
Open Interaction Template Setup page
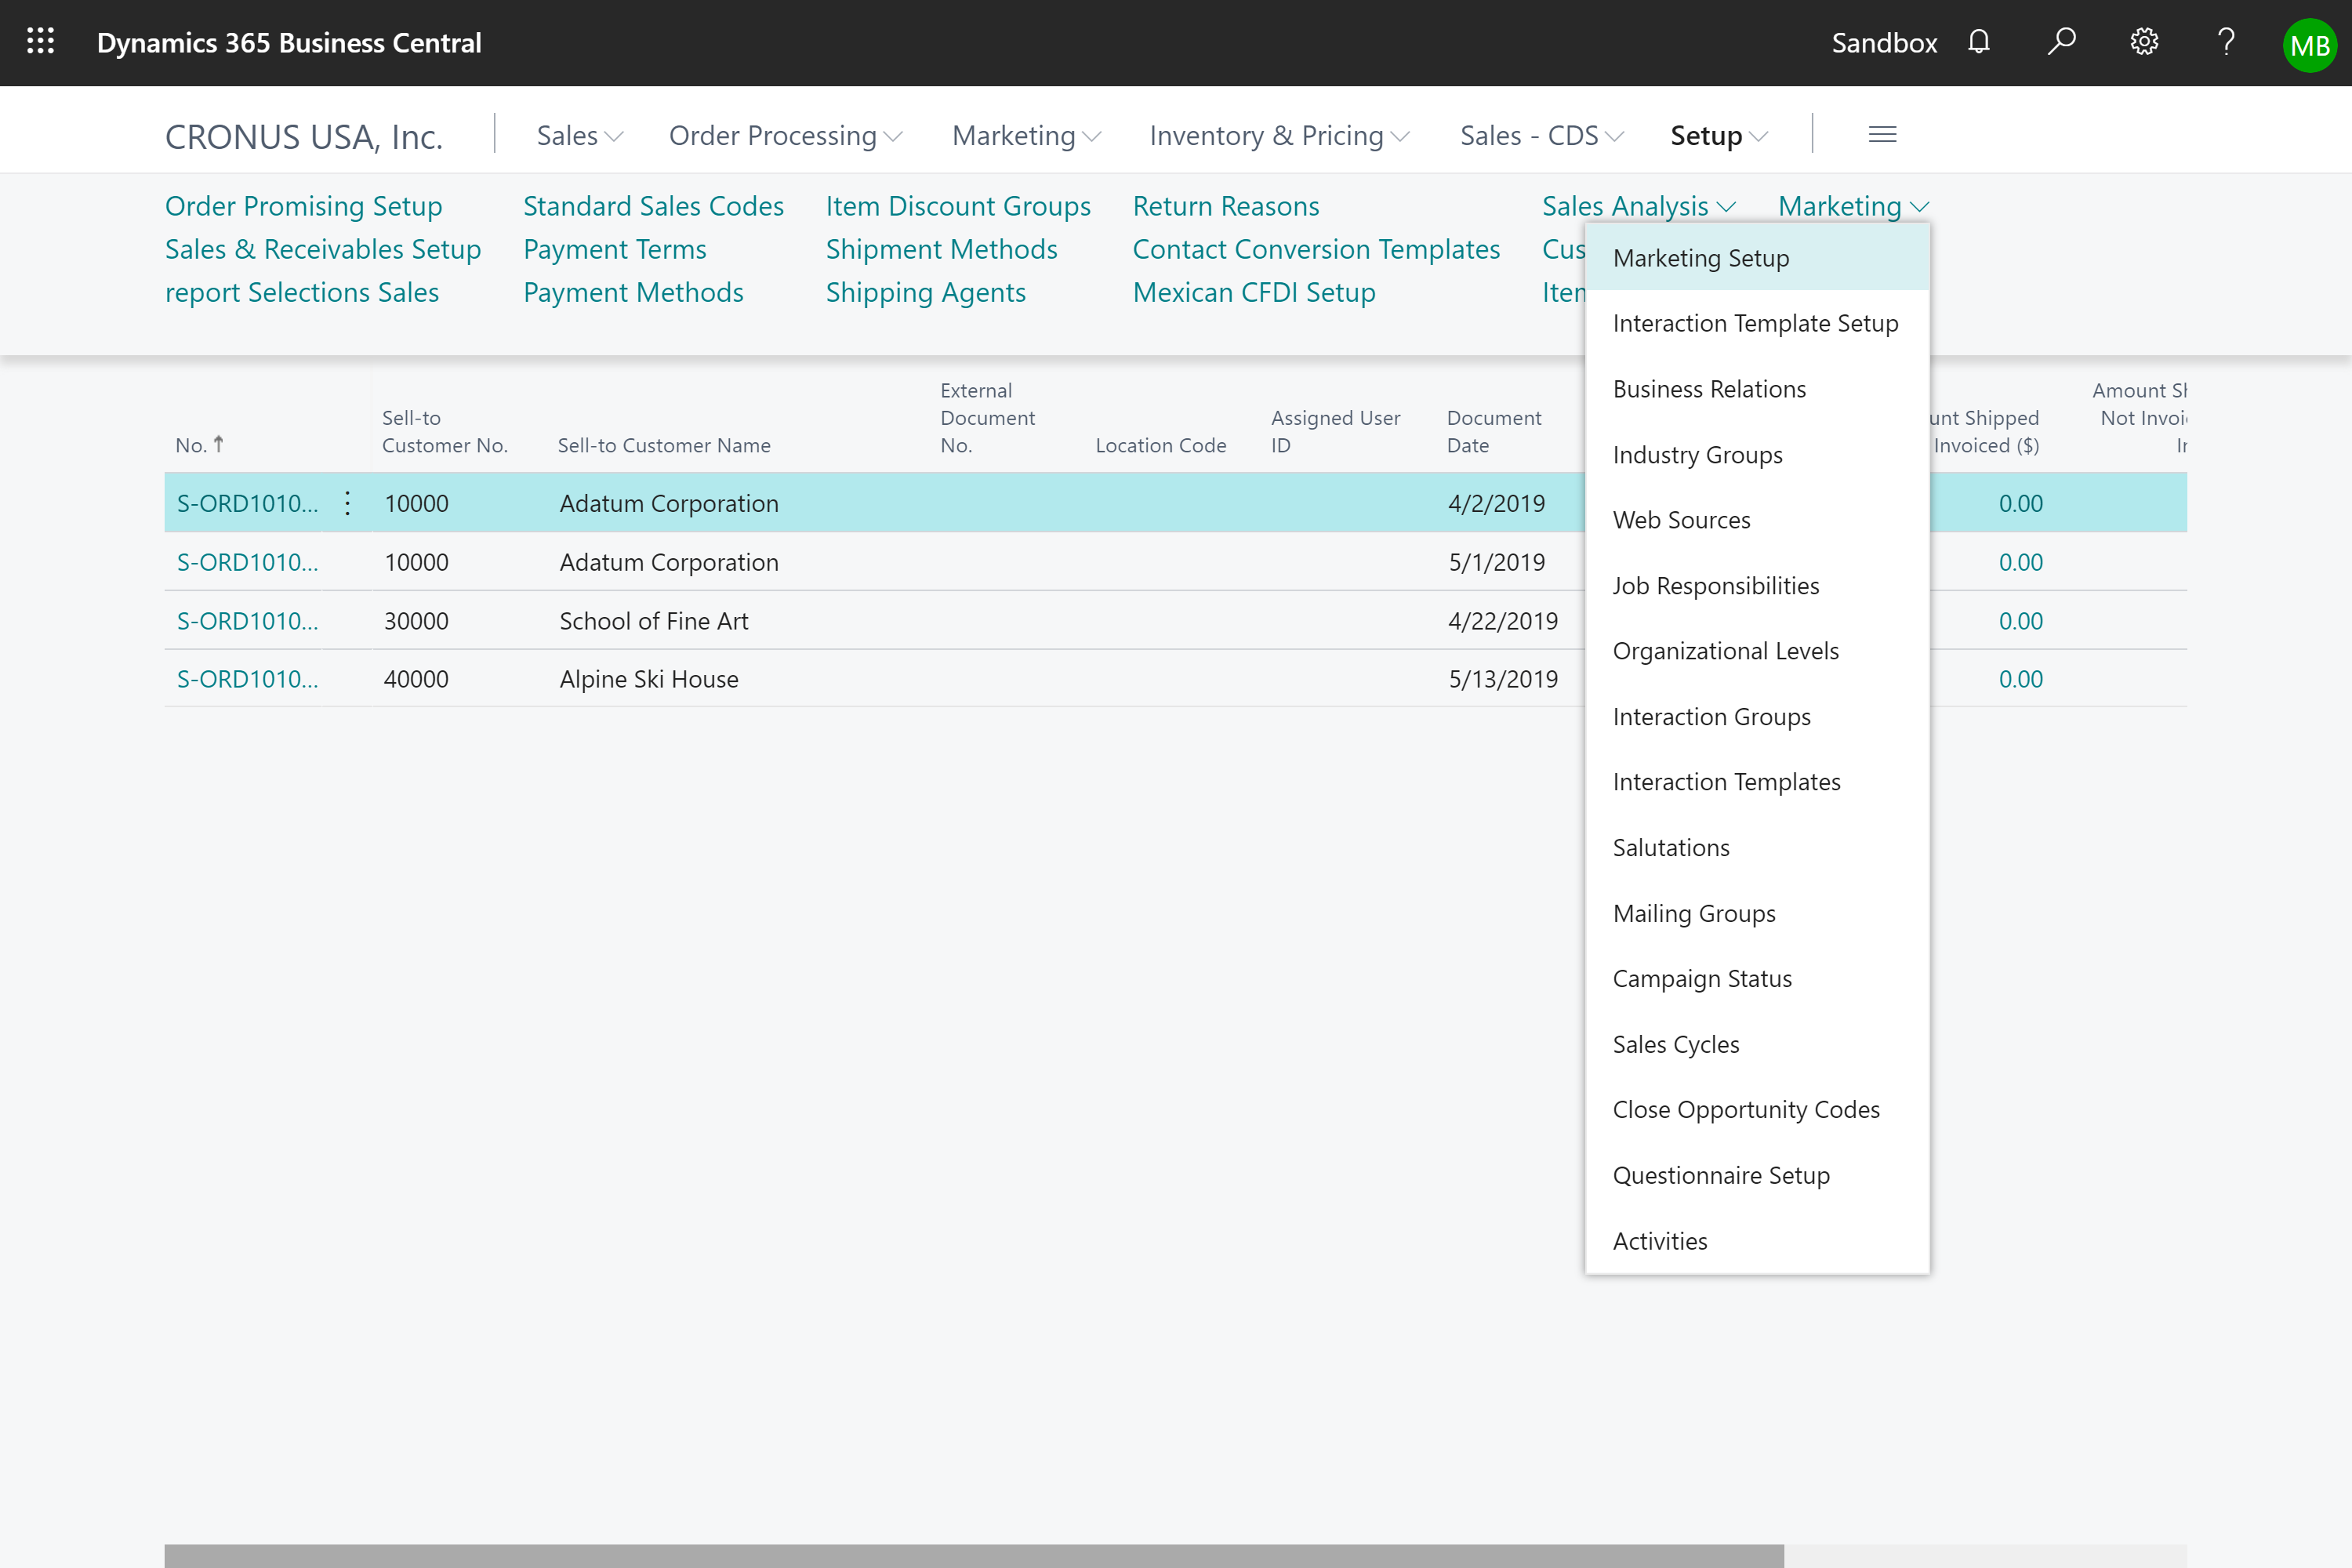click(1755, 322)
